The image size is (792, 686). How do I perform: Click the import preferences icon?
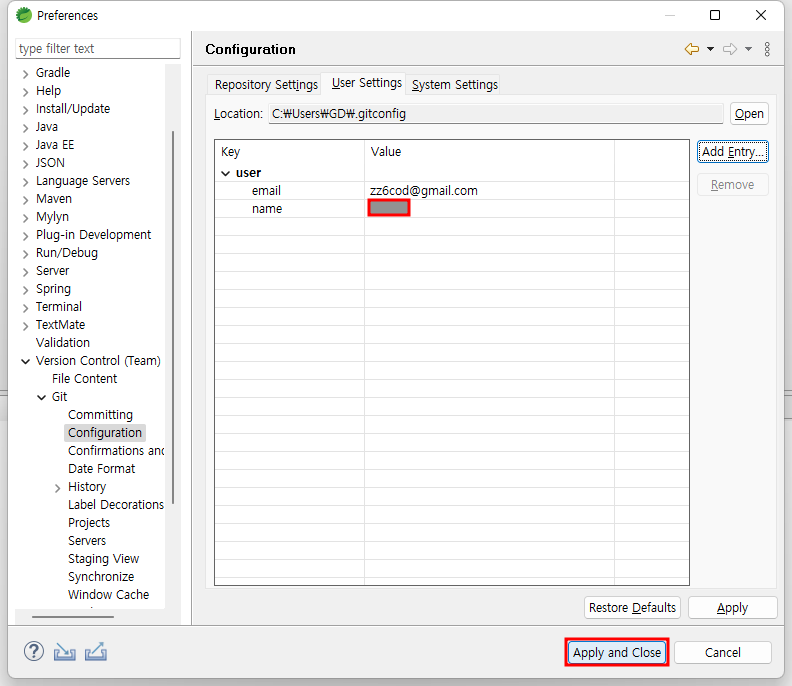pyautogui.click(x=65, y=652)
